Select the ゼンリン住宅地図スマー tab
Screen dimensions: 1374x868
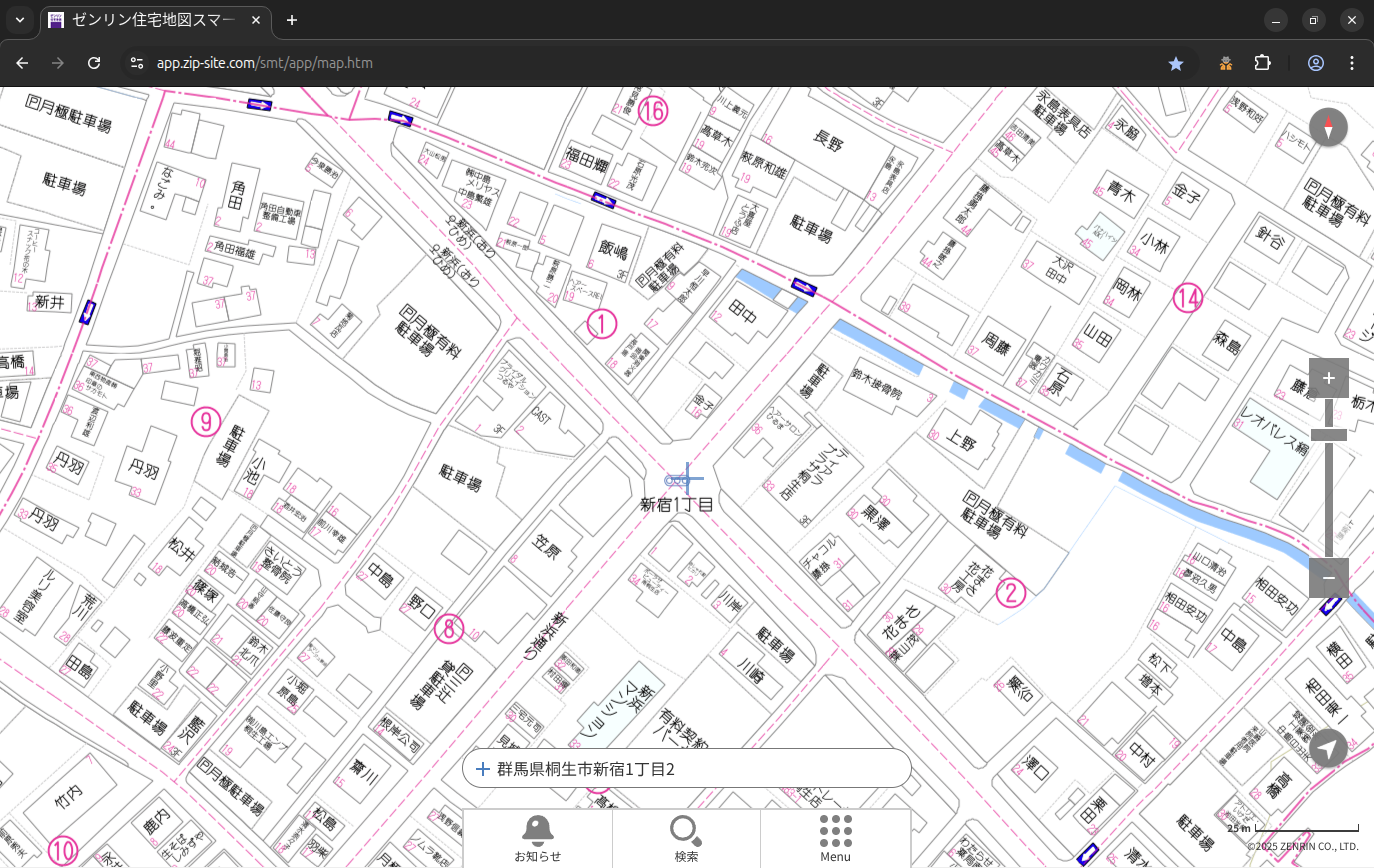[154, 20]
